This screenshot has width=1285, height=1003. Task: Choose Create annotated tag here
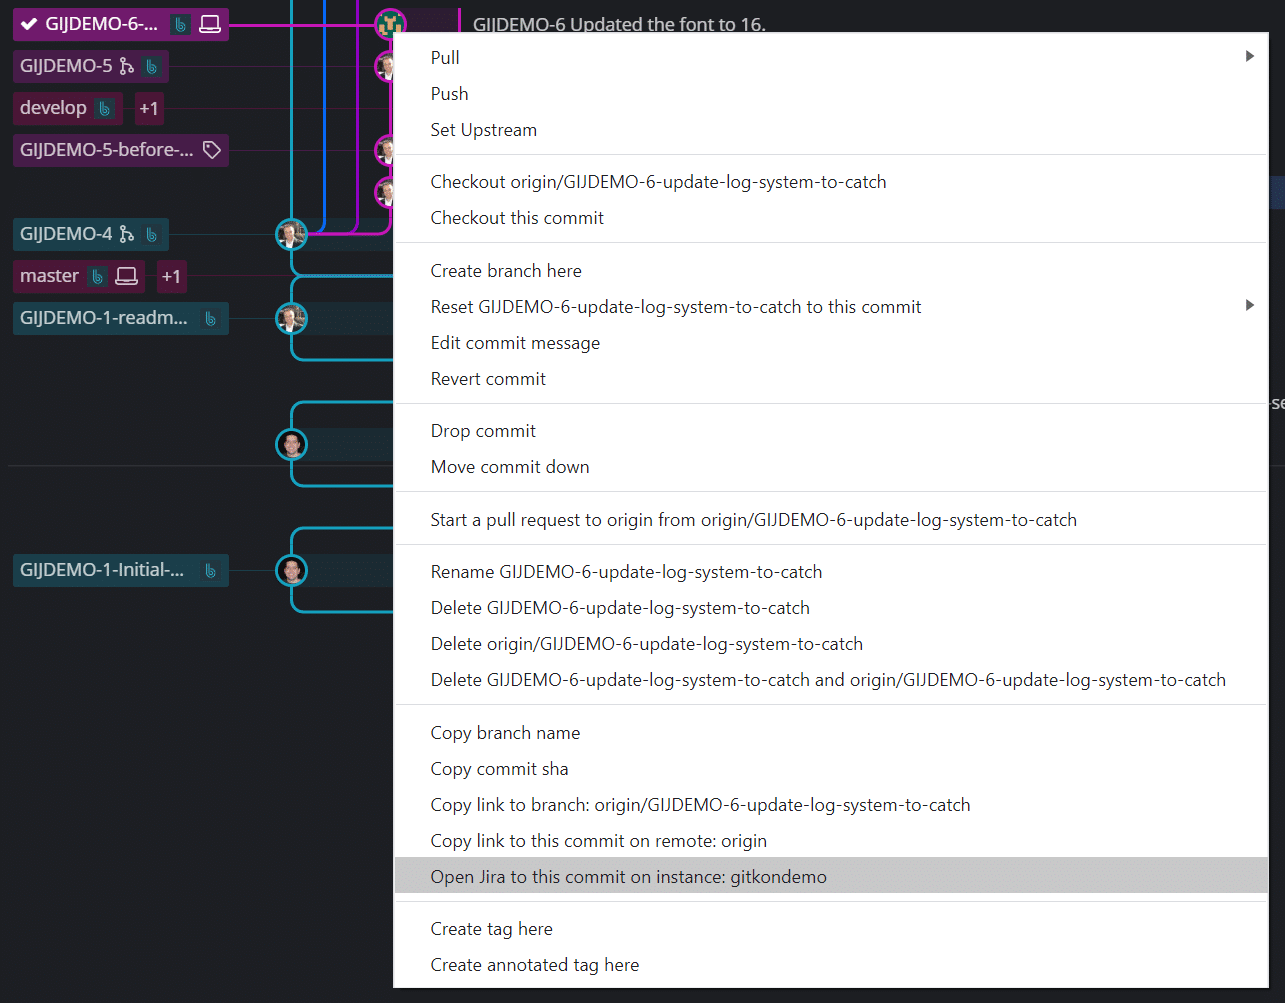[535, 964]
